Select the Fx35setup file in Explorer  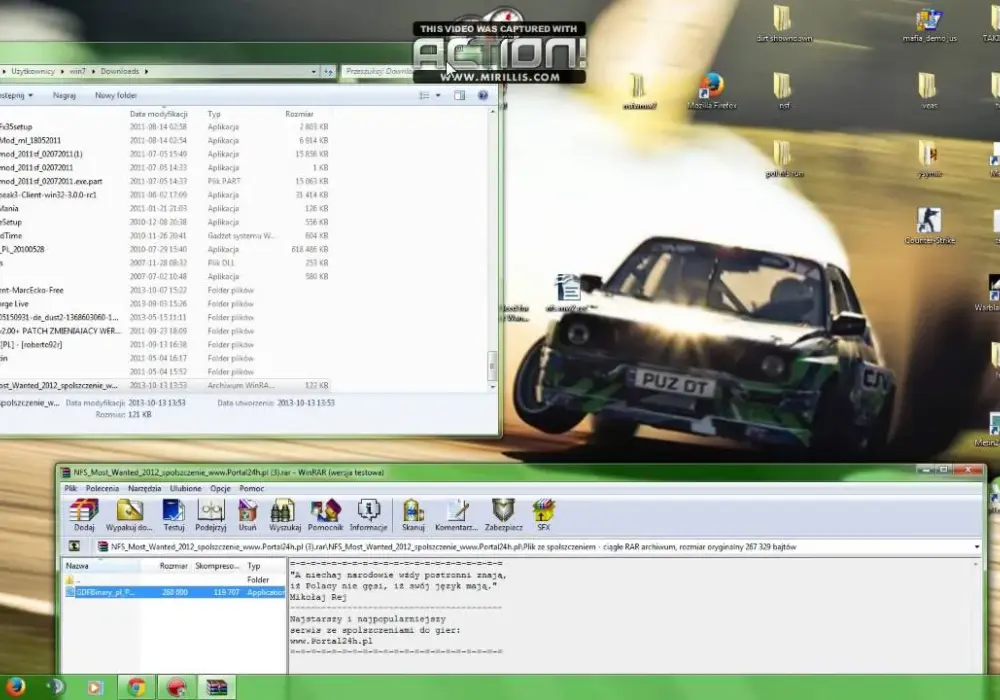165,127
